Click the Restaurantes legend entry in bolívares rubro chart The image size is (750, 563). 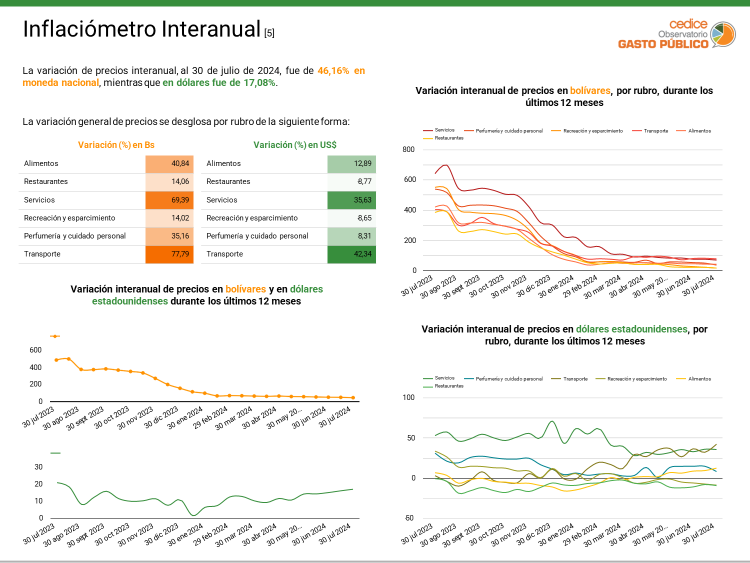click(443, 138)
